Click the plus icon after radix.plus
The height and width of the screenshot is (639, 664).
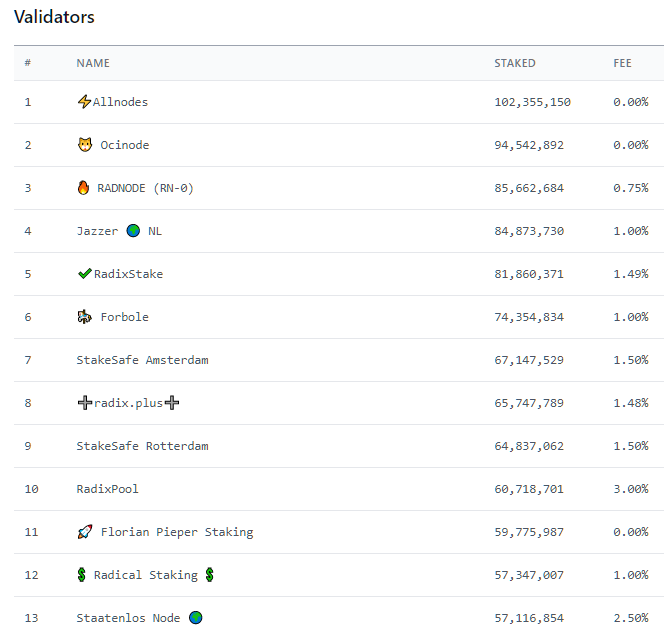(172, 403)
